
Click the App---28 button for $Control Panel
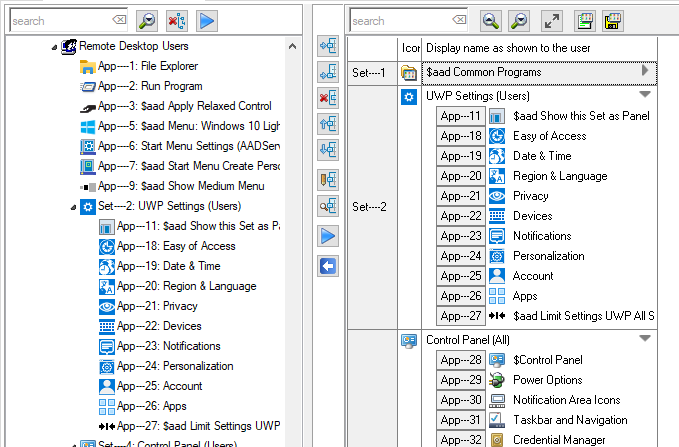461,360
